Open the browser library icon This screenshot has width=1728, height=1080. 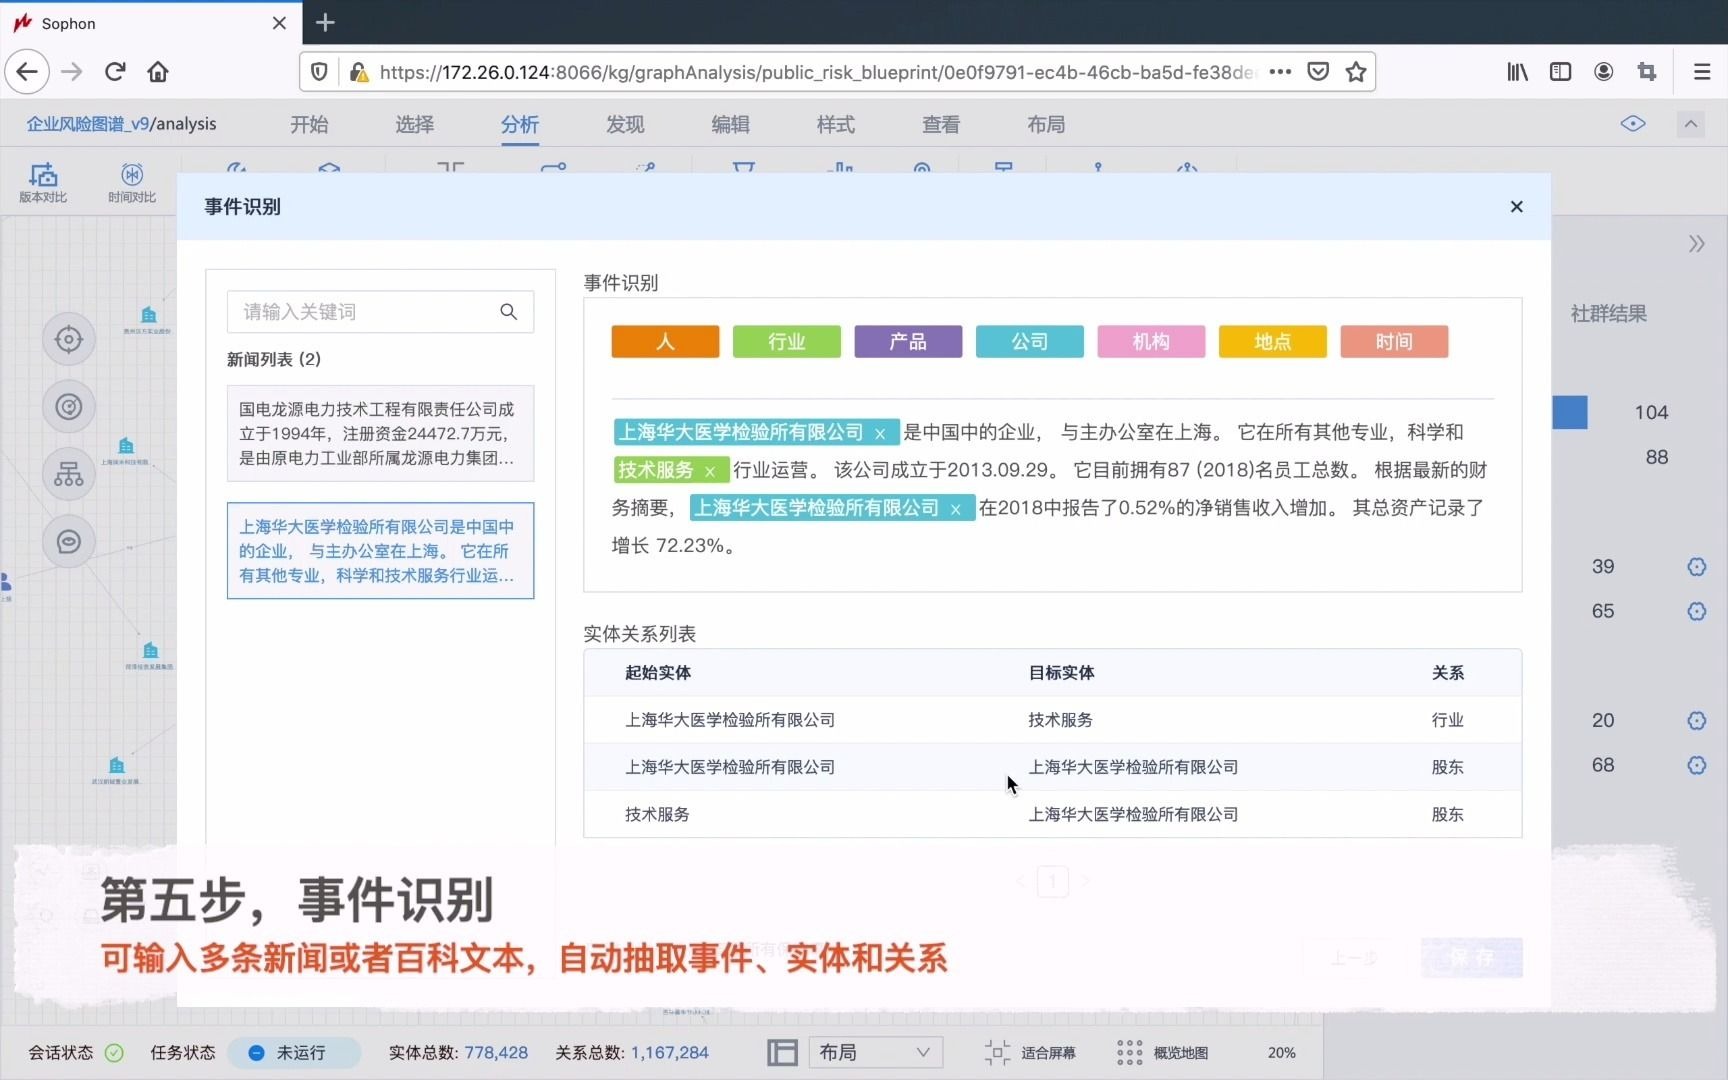click(x=1517, y=72)
